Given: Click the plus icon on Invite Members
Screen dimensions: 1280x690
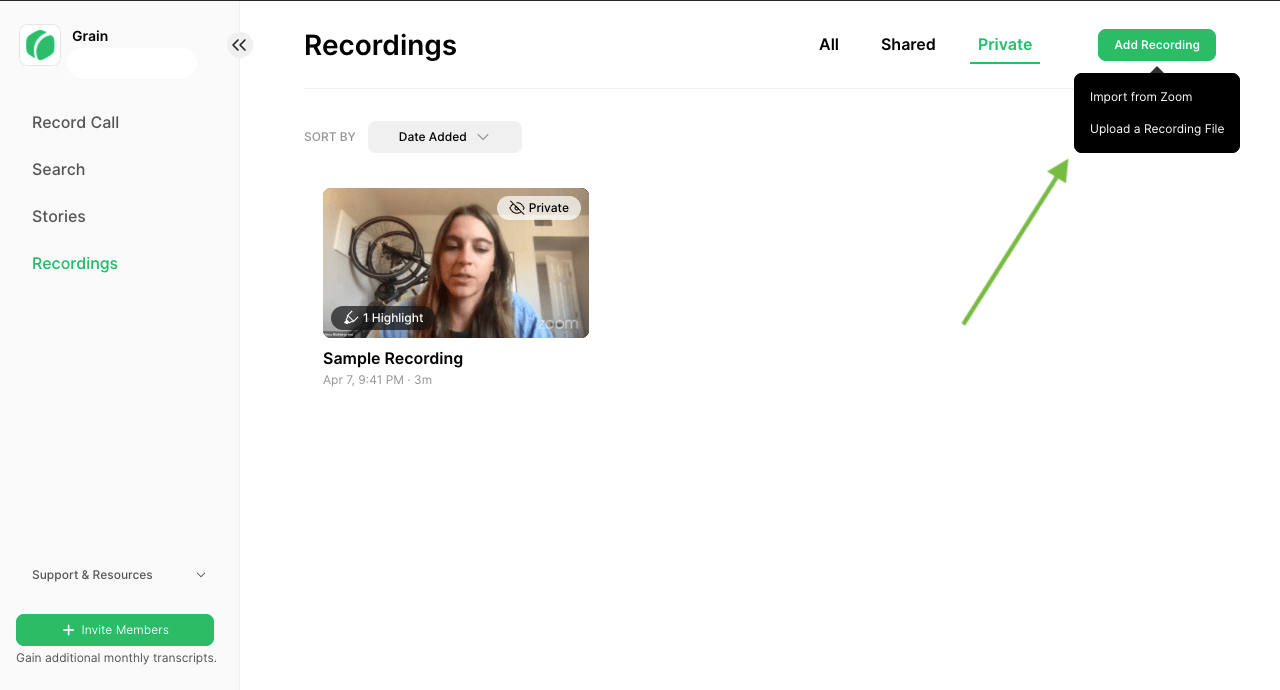Looking at the screenshot, I should tap(68, 630).
